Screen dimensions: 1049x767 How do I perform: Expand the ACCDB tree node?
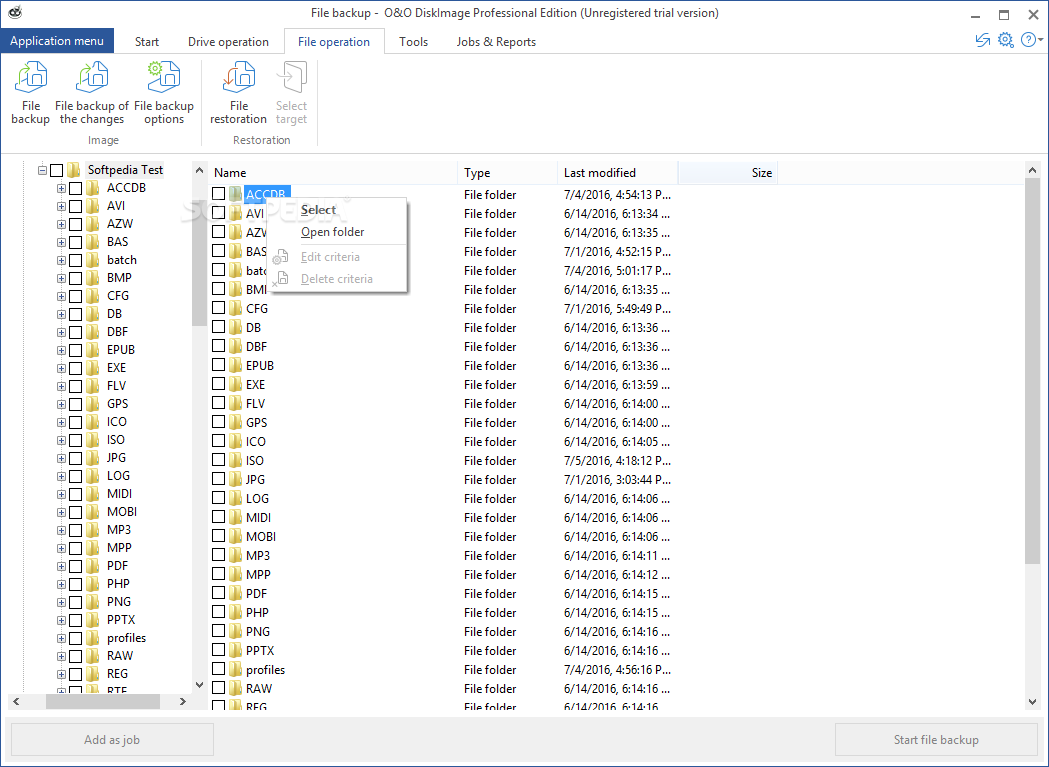tap(61, 189)
